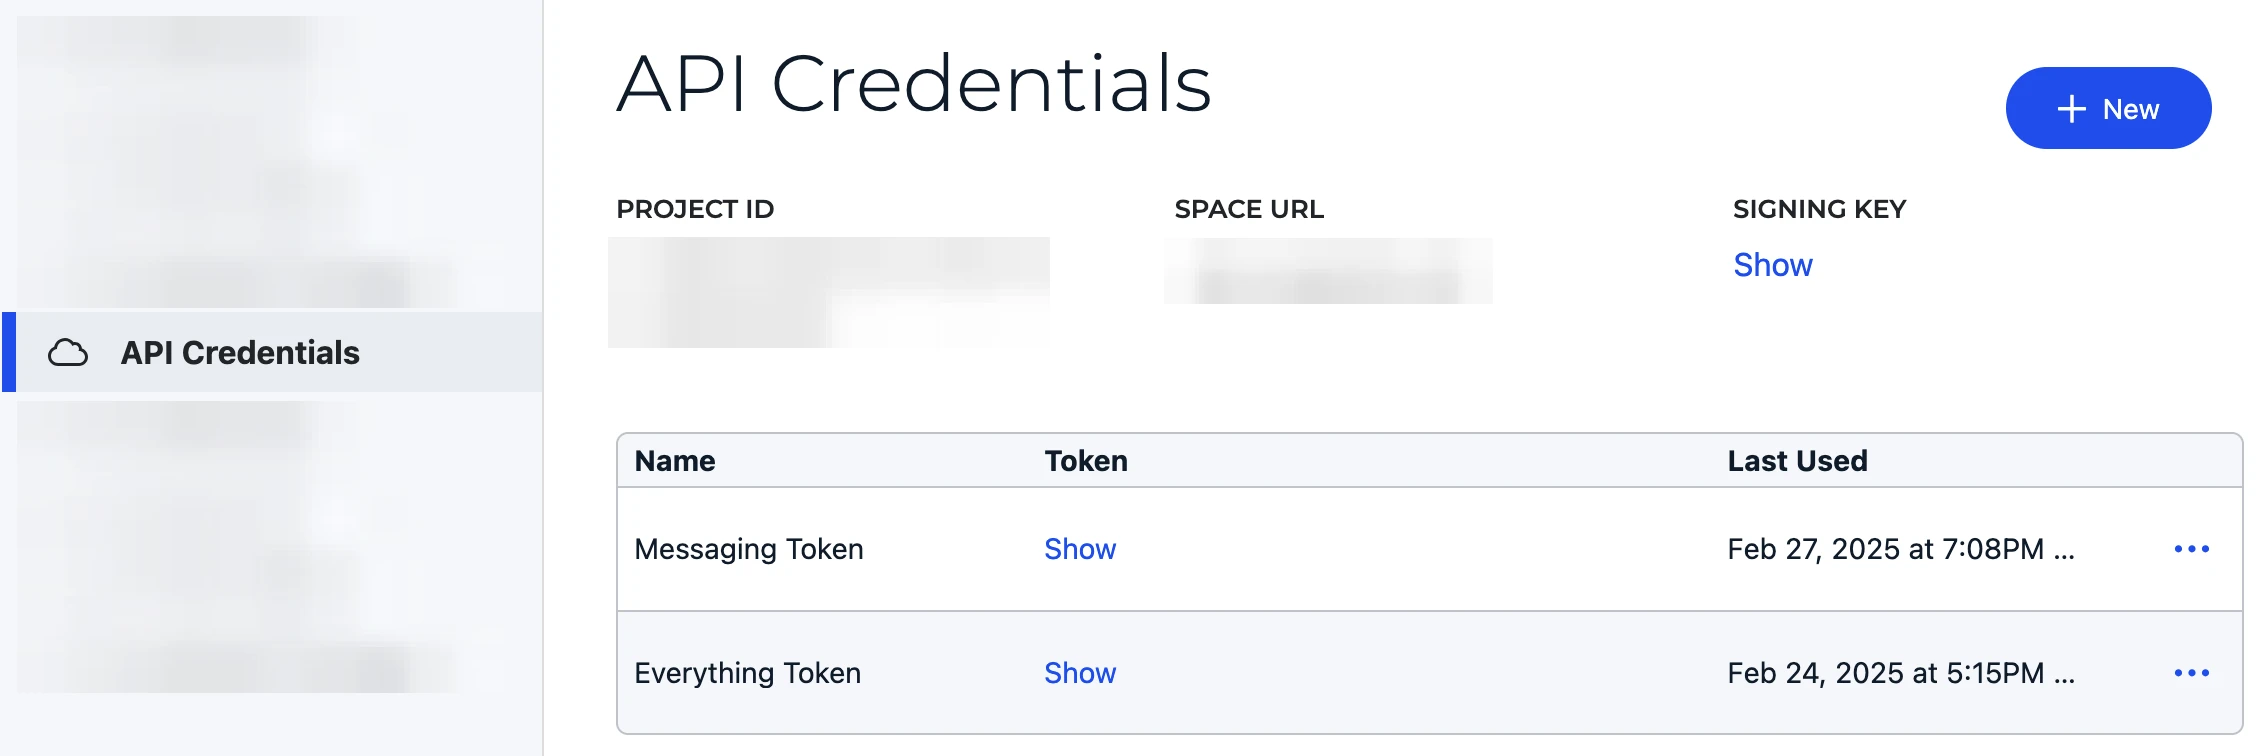Reveal the Messaging Token value

tap(1080, 549)
